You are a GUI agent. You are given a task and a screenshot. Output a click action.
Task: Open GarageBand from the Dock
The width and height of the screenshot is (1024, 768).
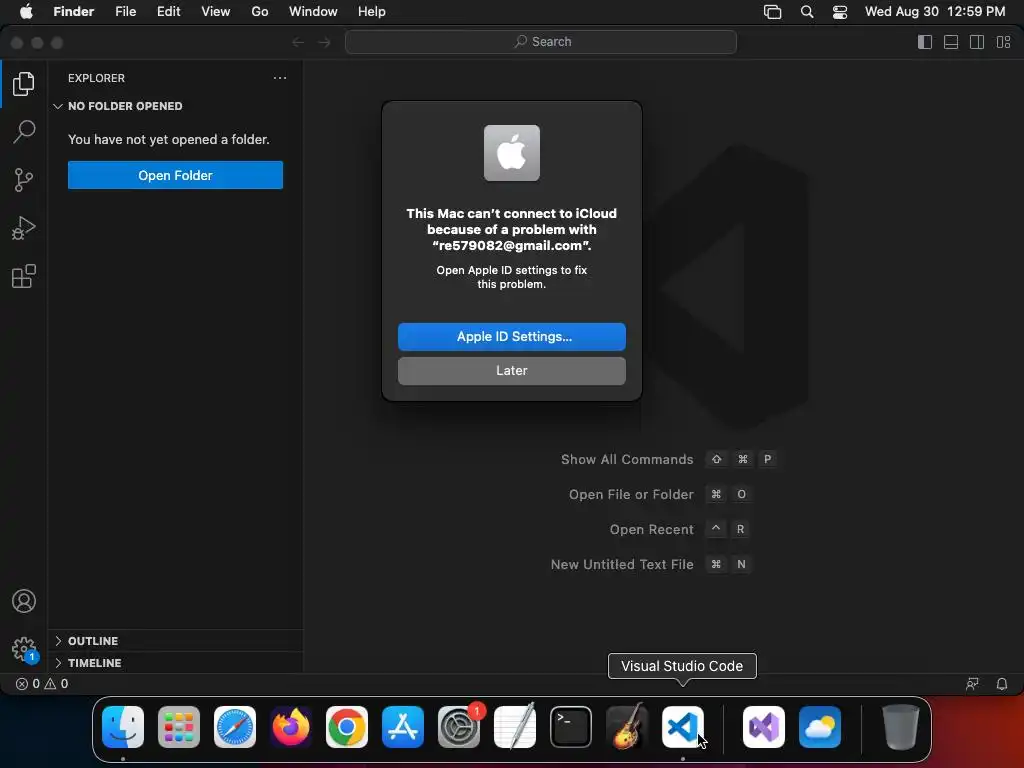(627, 727)
